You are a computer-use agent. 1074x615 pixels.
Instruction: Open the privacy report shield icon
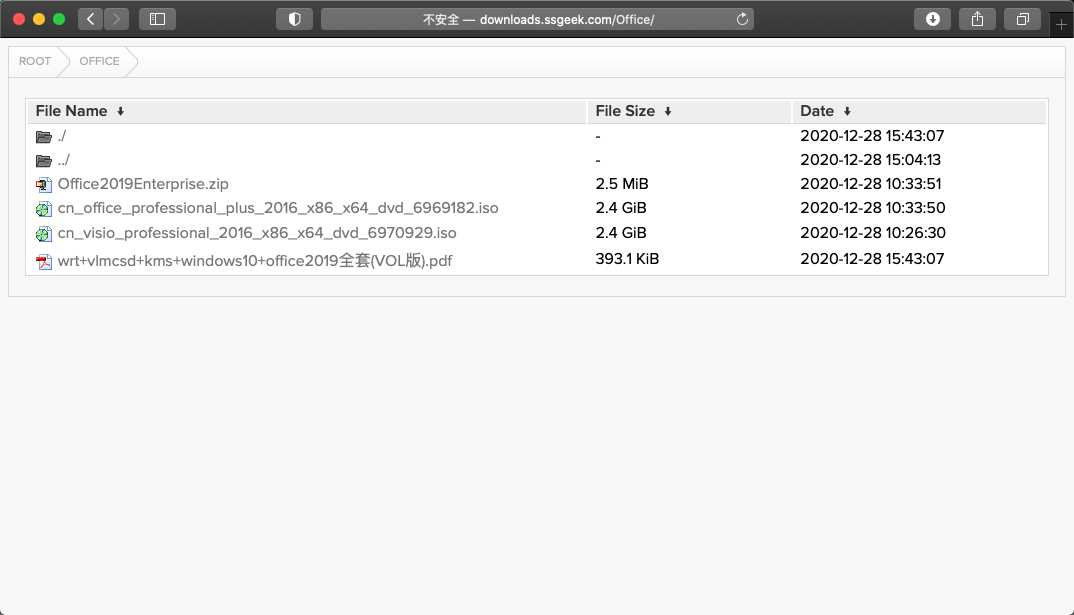[x=295, y=19]
